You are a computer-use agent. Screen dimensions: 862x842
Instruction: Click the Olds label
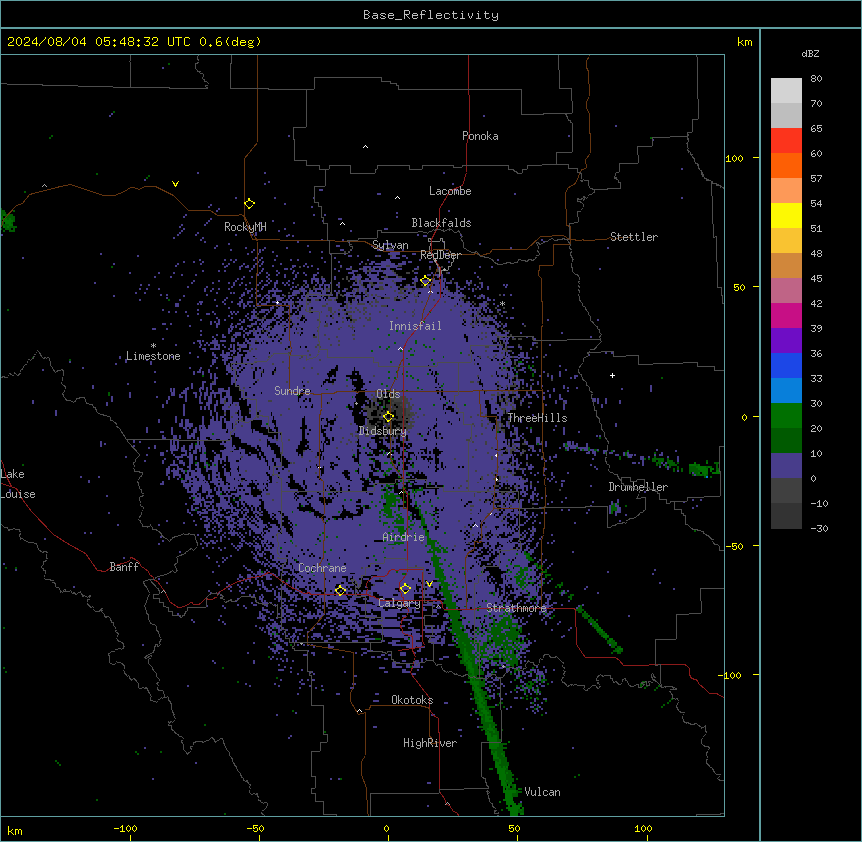coord(388,394)
